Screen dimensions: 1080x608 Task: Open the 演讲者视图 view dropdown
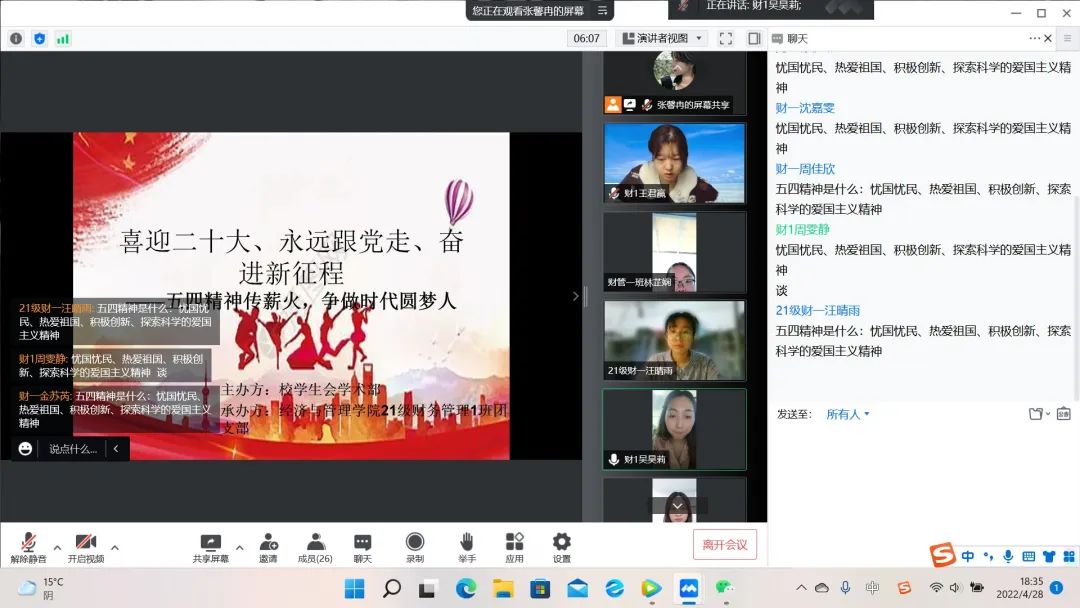[x=662, y=39]
